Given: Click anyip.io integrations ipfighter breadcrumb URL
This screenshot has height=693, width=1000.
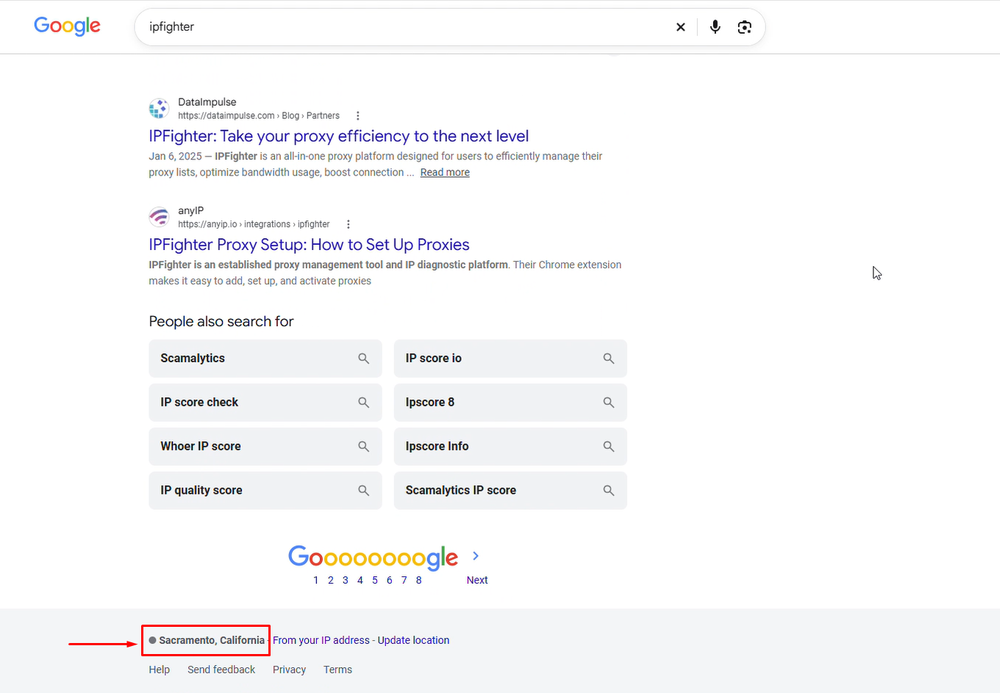Looking at the screenshot, I should pyautogui.click(x=254, y=224).
